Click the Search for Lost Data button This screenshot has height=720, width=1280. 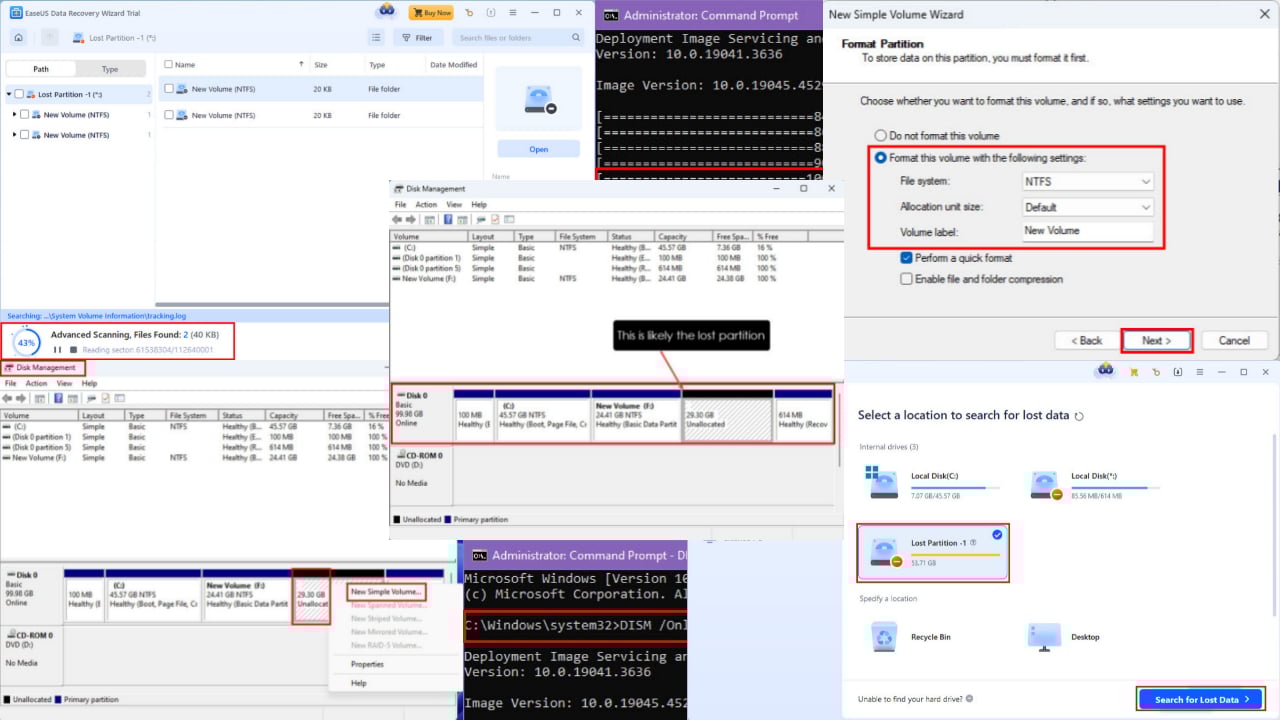click(x=1200, y=699)
